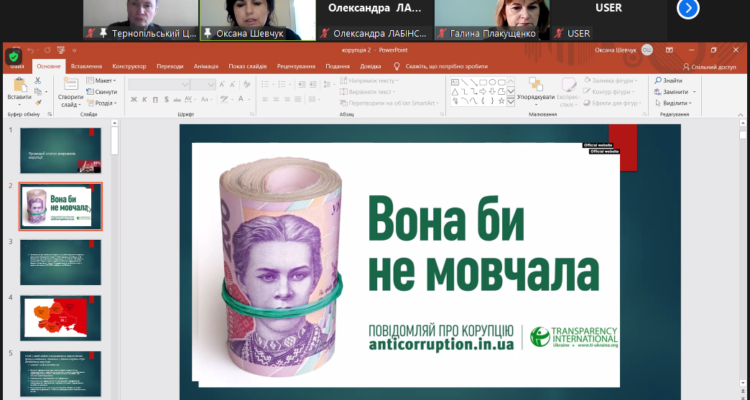
Task: Switch to the Рецензування tab
Action: 296,67
